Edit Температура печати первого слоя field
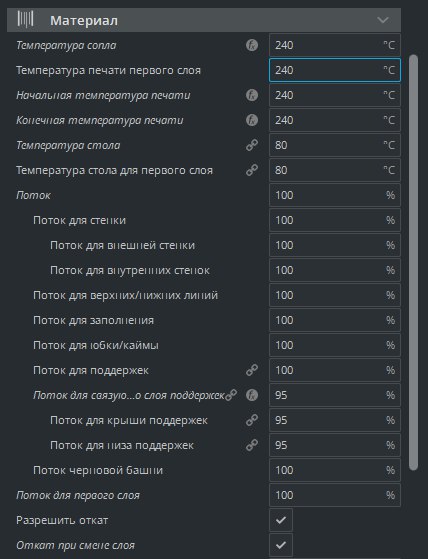This screenshot has height=559, width=428. [335, 70]
